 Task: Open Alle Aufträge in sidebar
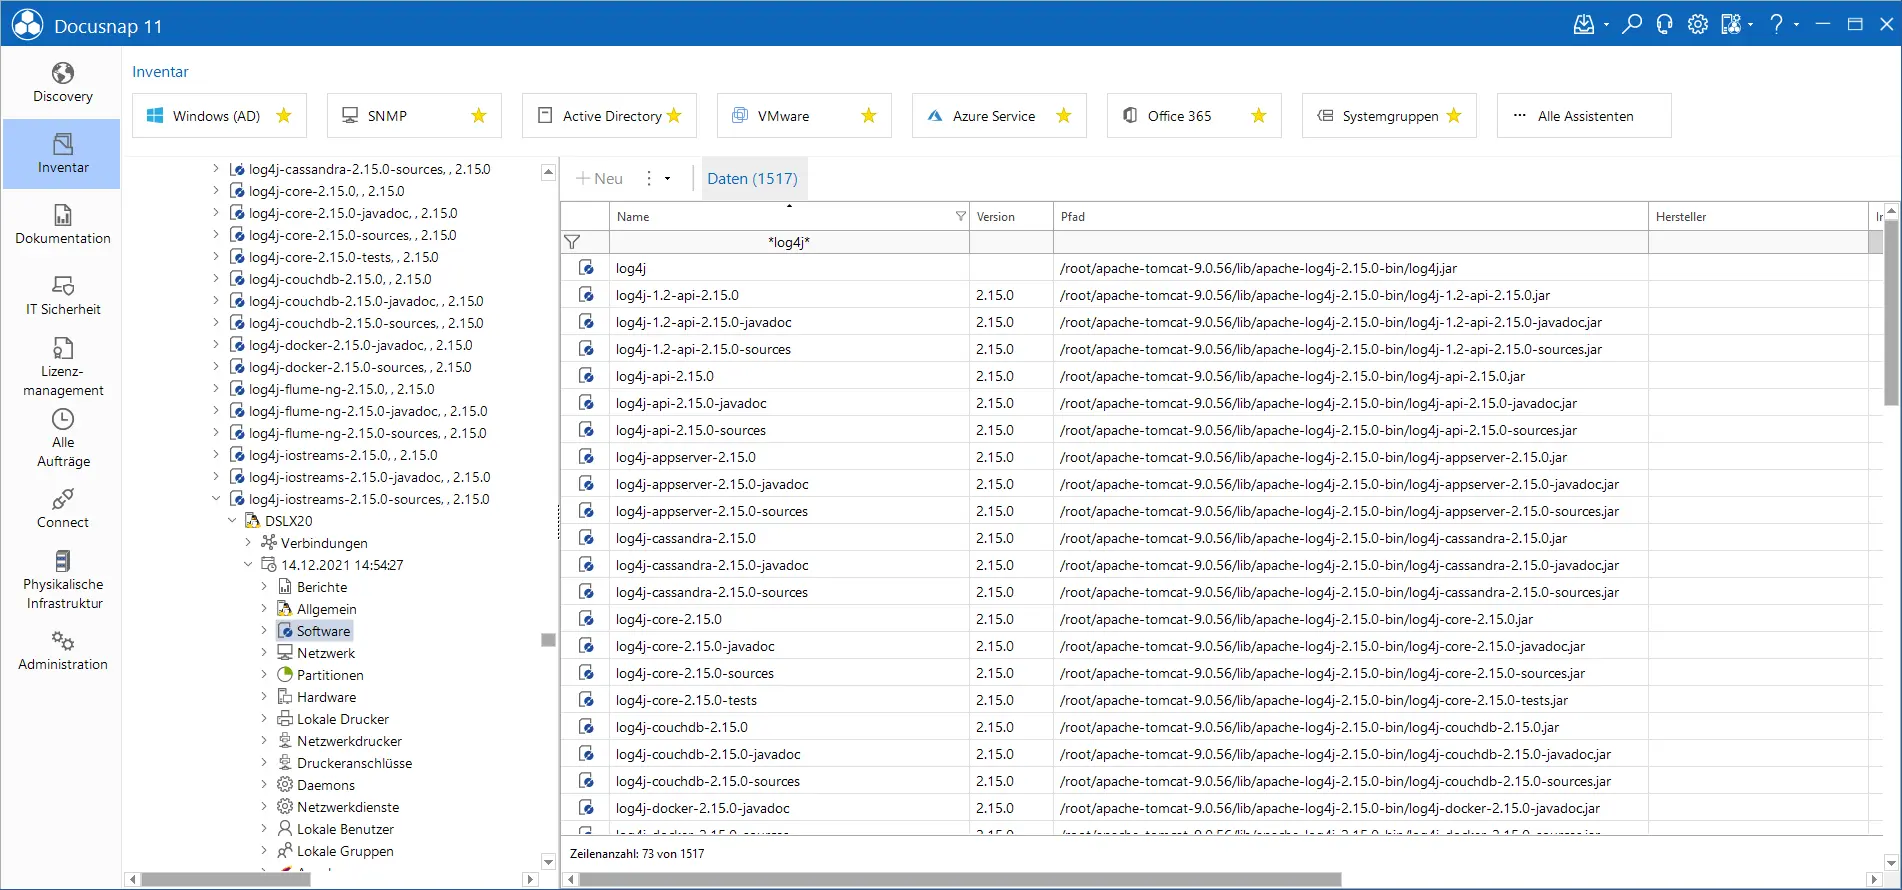point(62,438)
